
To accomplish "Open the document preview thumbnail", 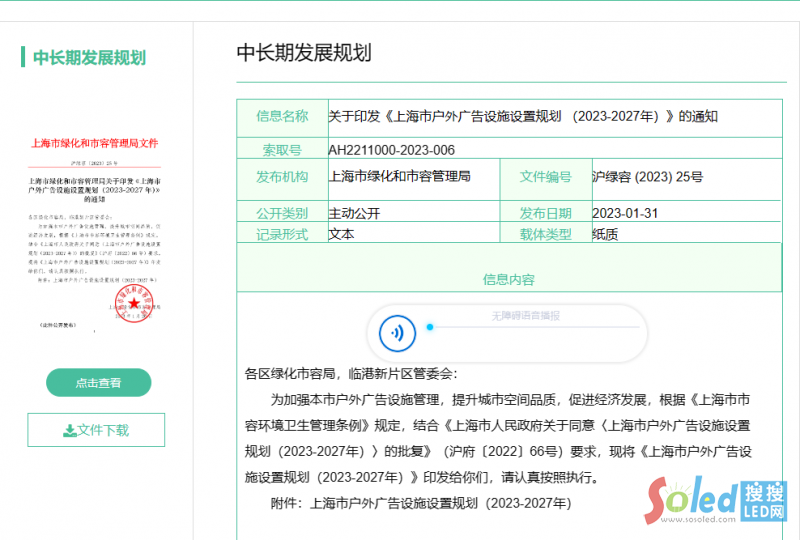I will pos(96,230).
